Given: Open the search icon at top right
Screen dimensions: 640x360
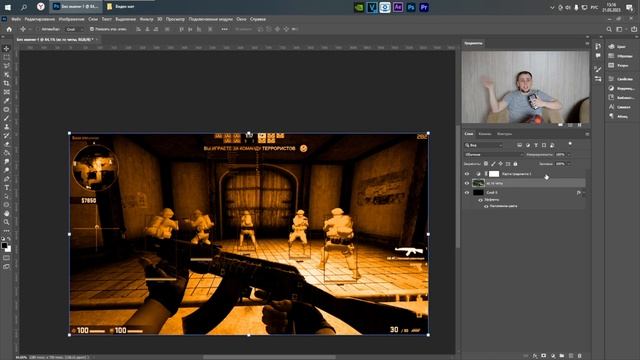Looking at the screenshot, I should tap(609, 29).
